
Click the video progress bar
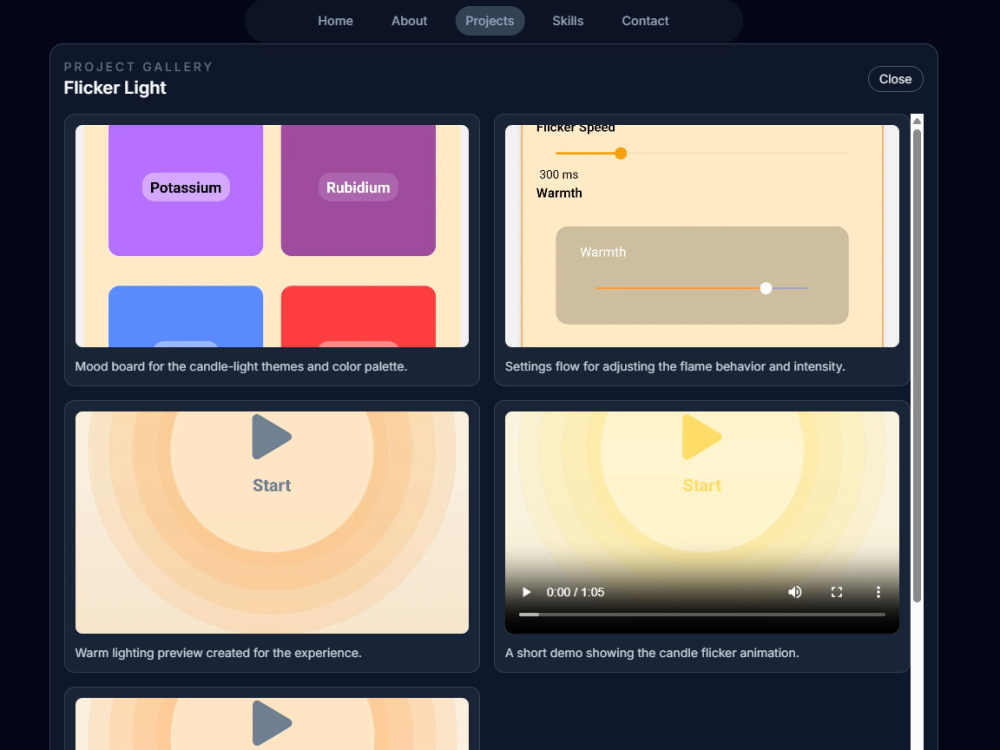click(x=702, y=615)
